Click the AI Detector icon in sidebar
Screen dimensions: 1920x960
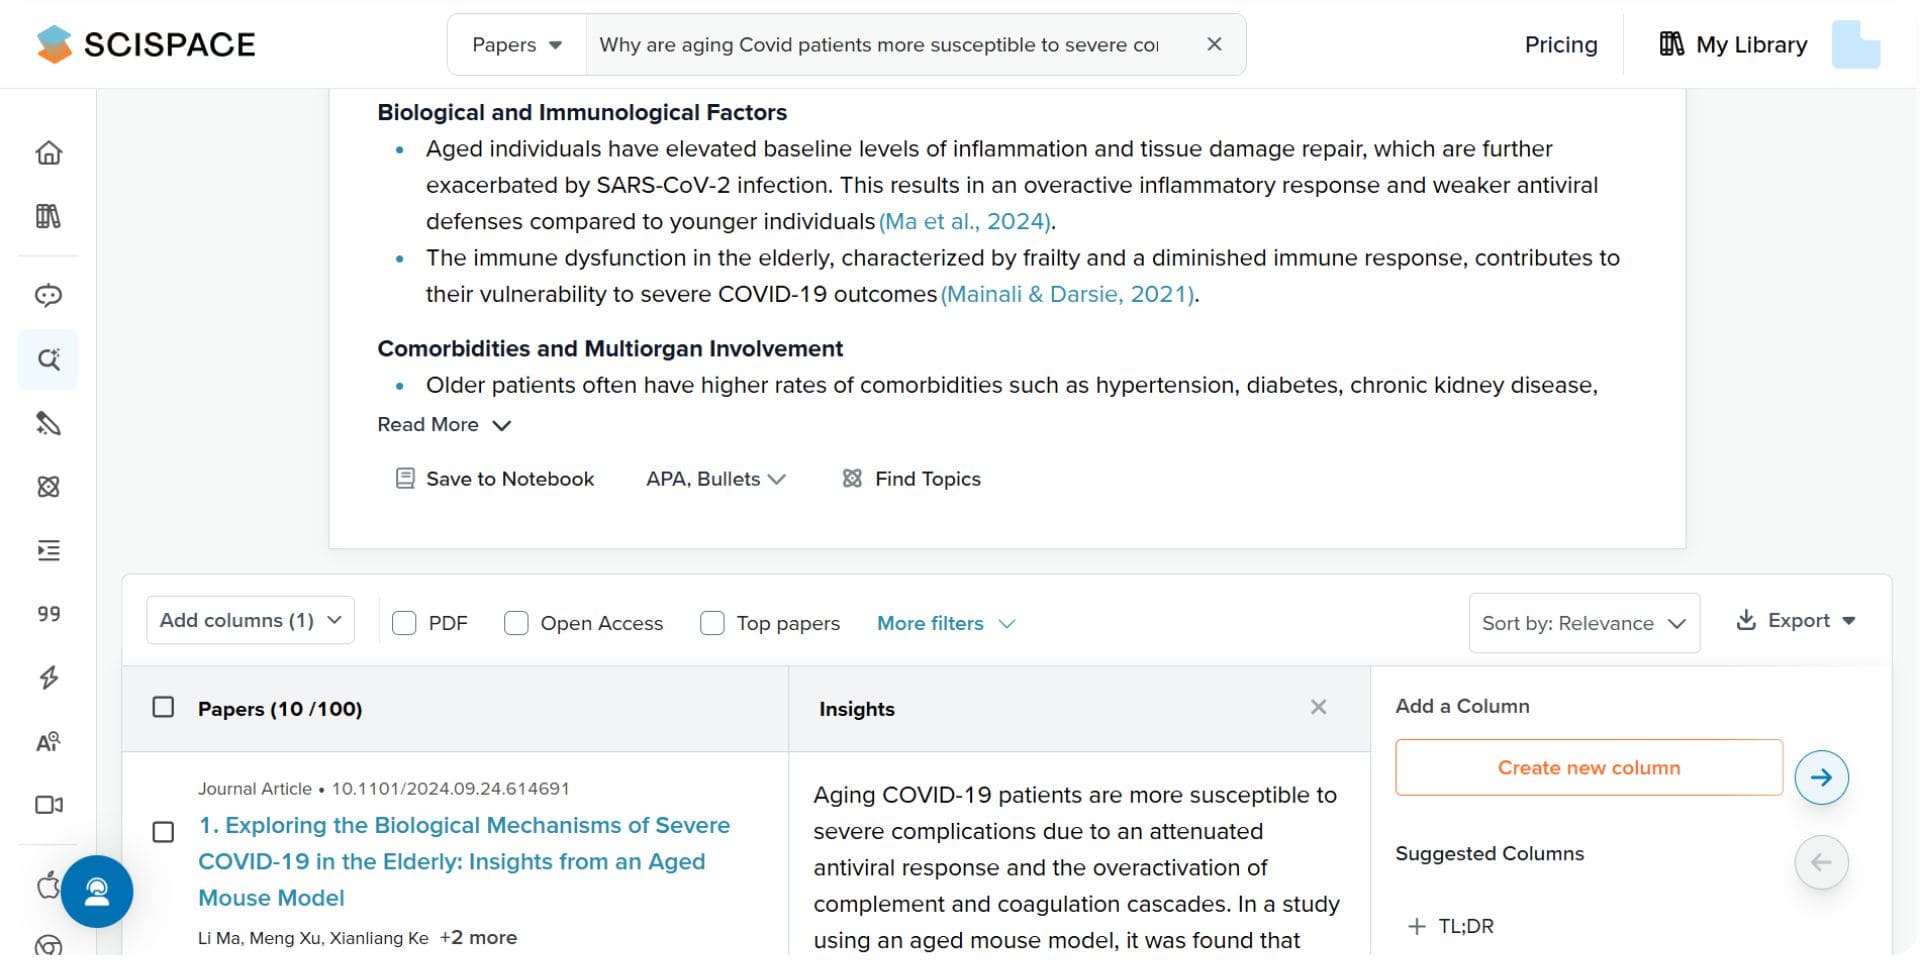coord(48,742)
